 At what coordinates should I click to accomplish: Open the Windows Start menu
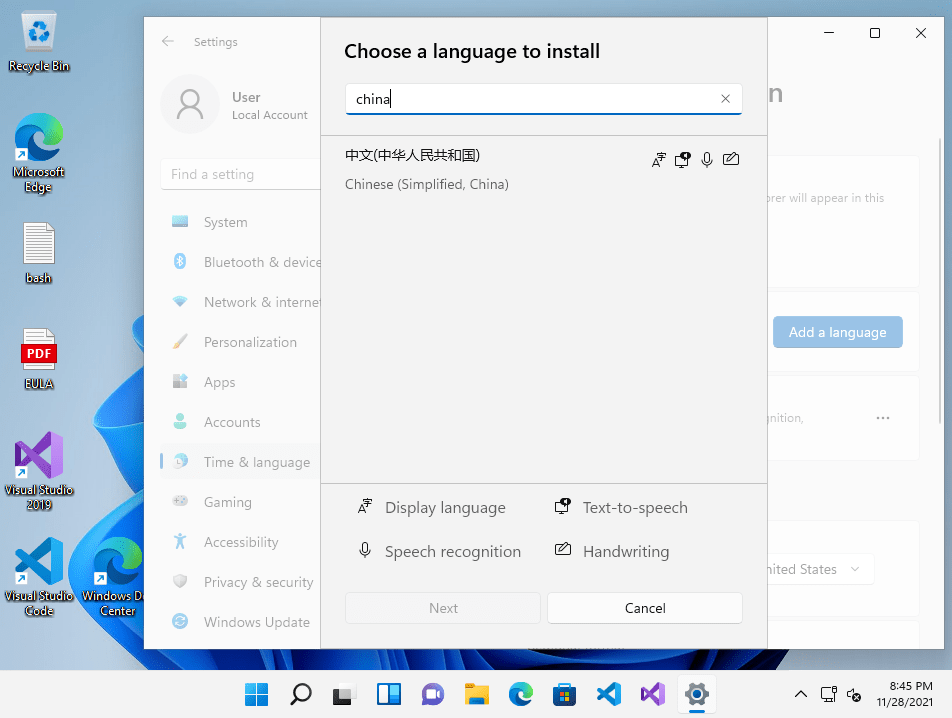pos(256,694)
